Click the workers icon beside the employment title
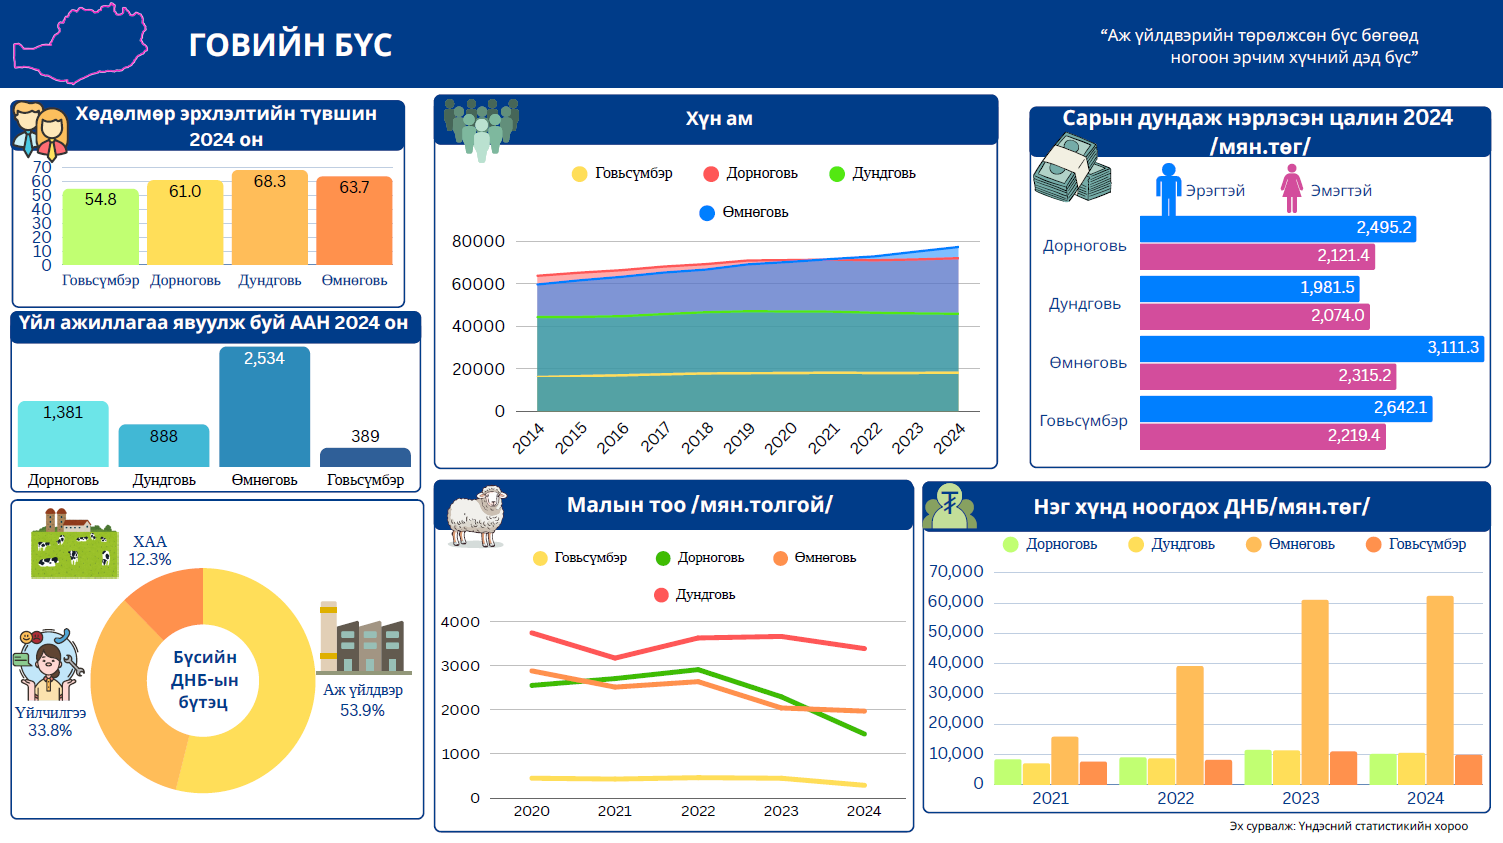This screenshot has height=843, width=1503. 40,130
